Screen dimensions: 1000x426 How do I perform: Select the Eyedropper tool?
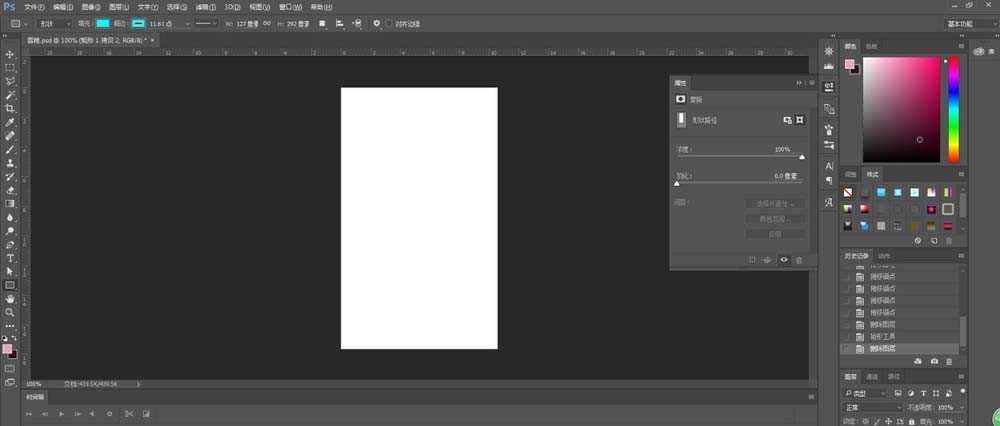pos(10,121)
